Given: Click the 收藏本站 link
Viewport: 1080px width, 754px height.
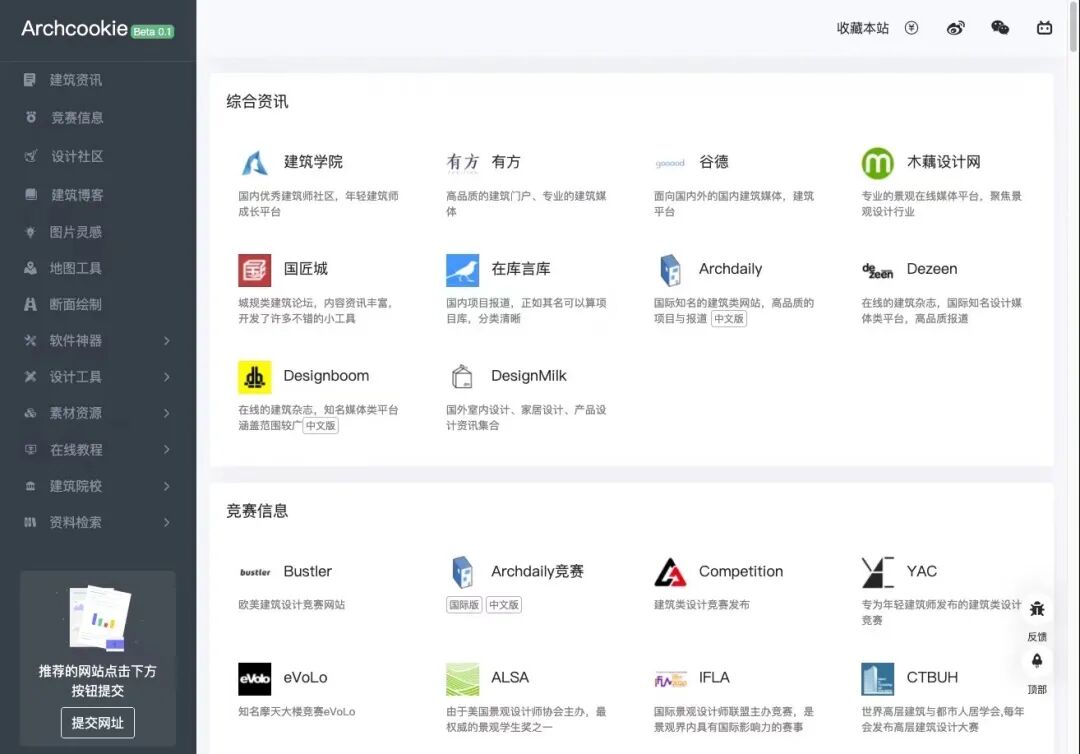Looking at the screenshot, I should tap(862, 28).
